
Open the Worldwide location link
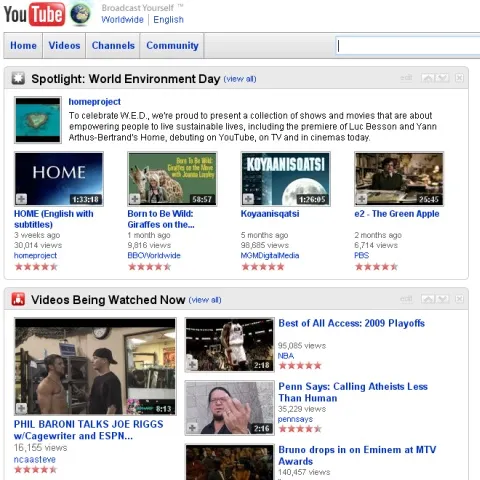[122, 20]
